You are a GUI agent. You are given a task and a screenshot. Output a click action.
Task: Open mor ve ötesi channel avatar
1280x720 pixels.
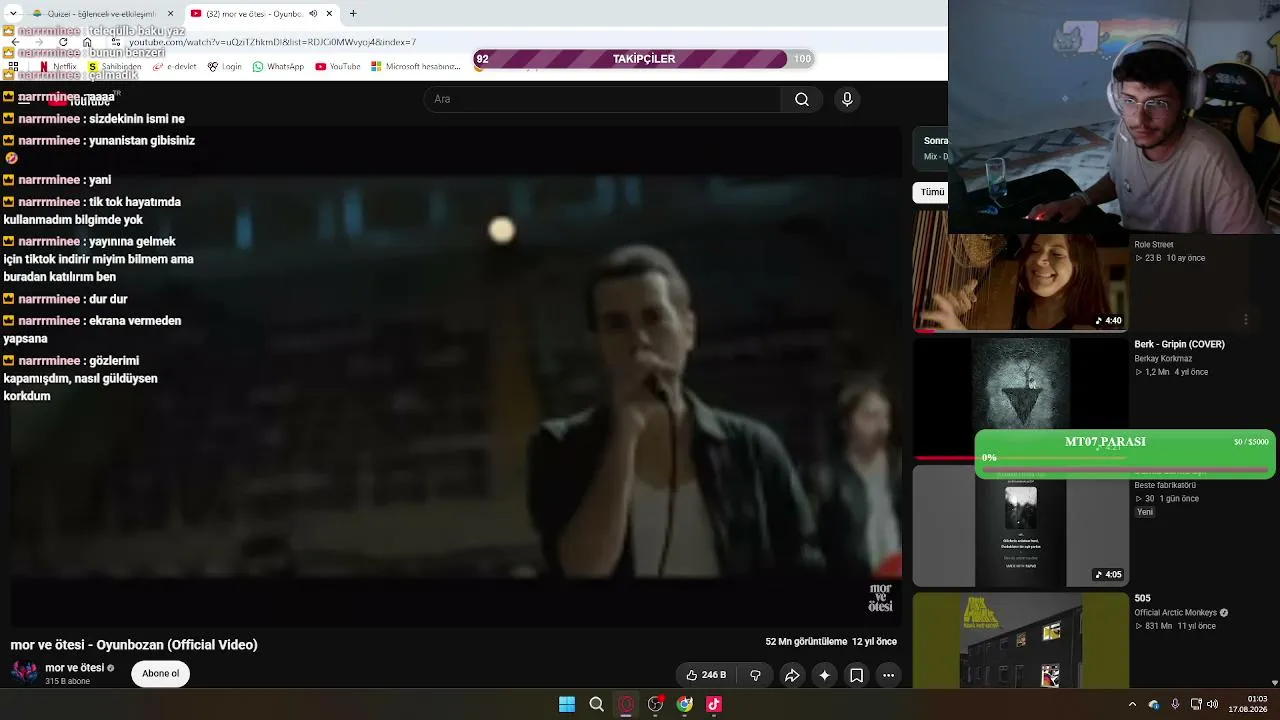click(x=24, y=673)
